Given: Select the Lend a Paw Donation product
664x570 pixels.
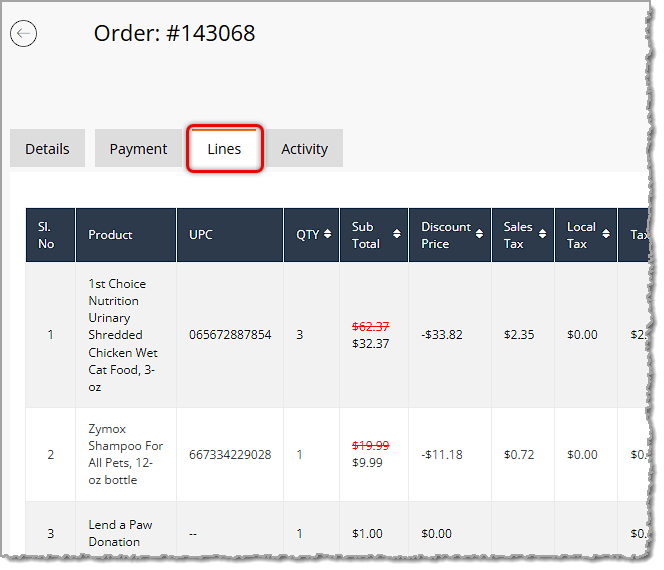Looking at the screenshot, I should (x=120, y=534).
